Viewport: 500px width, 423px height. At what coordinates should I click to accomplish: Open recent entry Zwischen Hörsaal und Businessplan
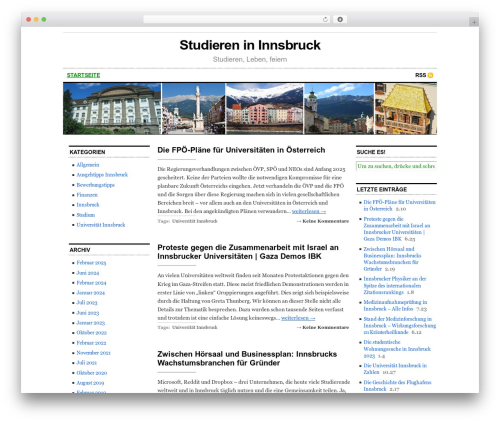(392, 259)
